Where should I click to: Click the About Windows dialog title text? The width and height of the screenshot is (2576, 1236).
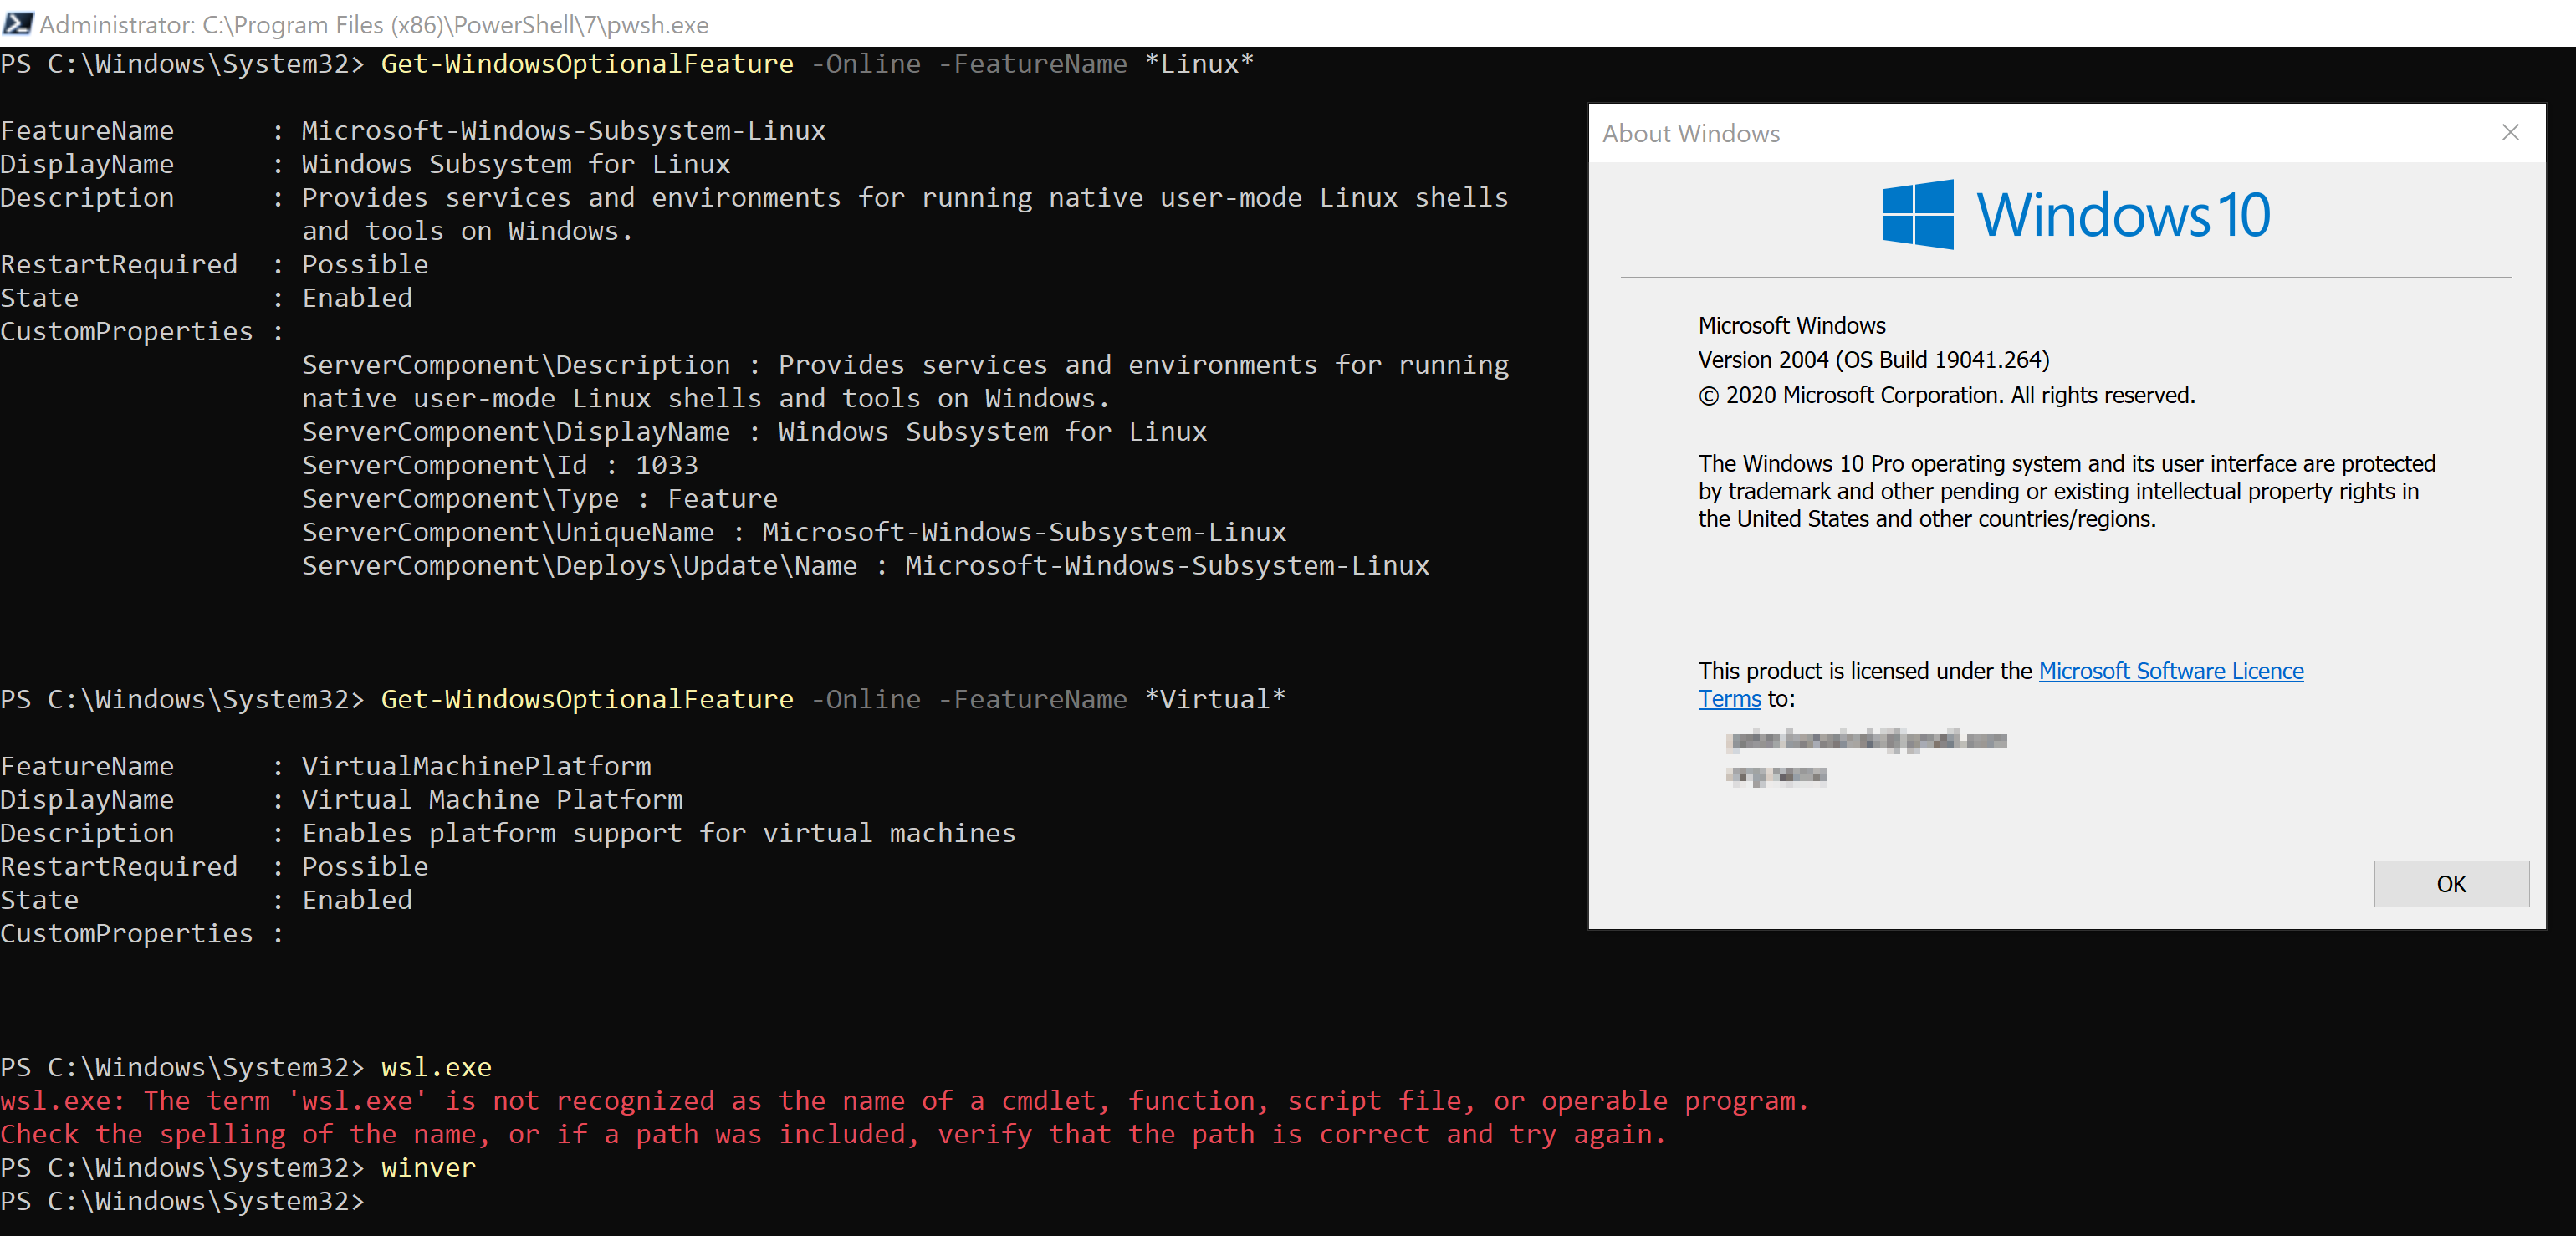1691,132
